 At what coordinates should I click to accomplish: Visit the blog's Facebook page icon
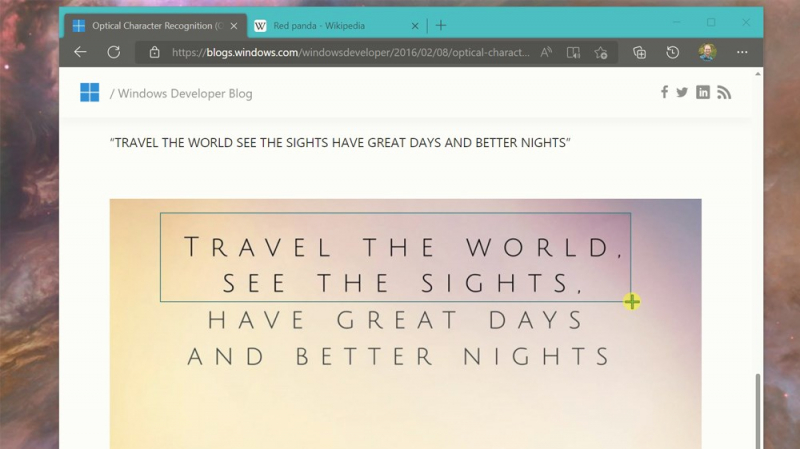click(664, 93)
